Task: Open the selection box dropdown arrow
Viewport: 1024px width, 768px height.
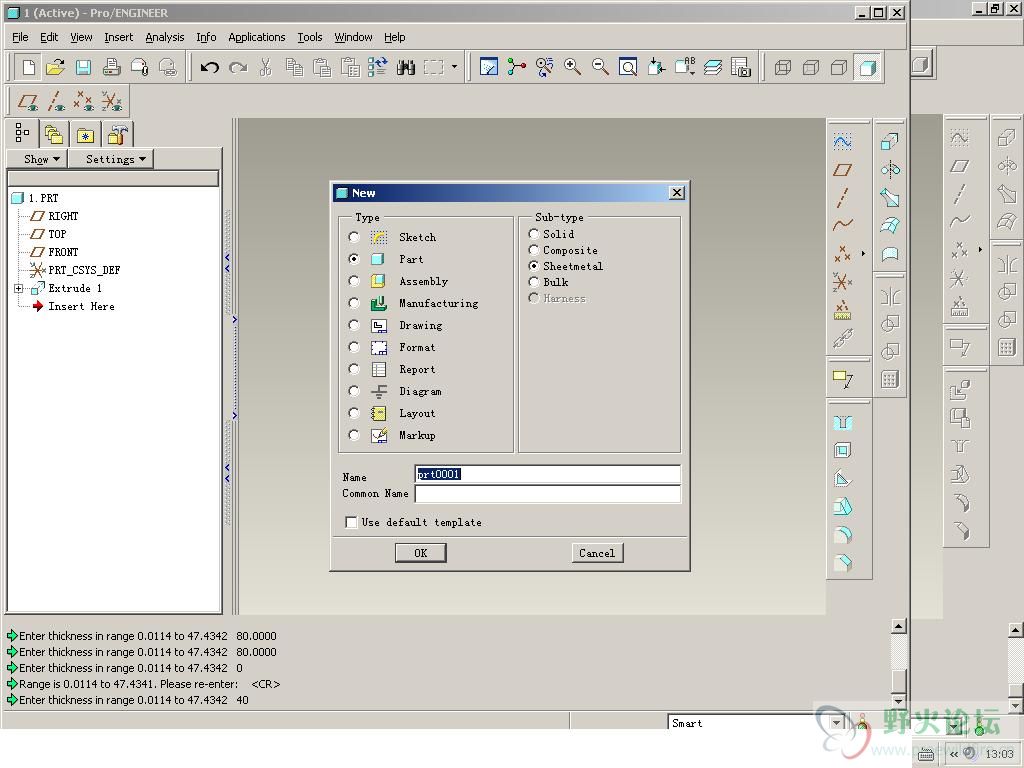Action: coord(455,67)
